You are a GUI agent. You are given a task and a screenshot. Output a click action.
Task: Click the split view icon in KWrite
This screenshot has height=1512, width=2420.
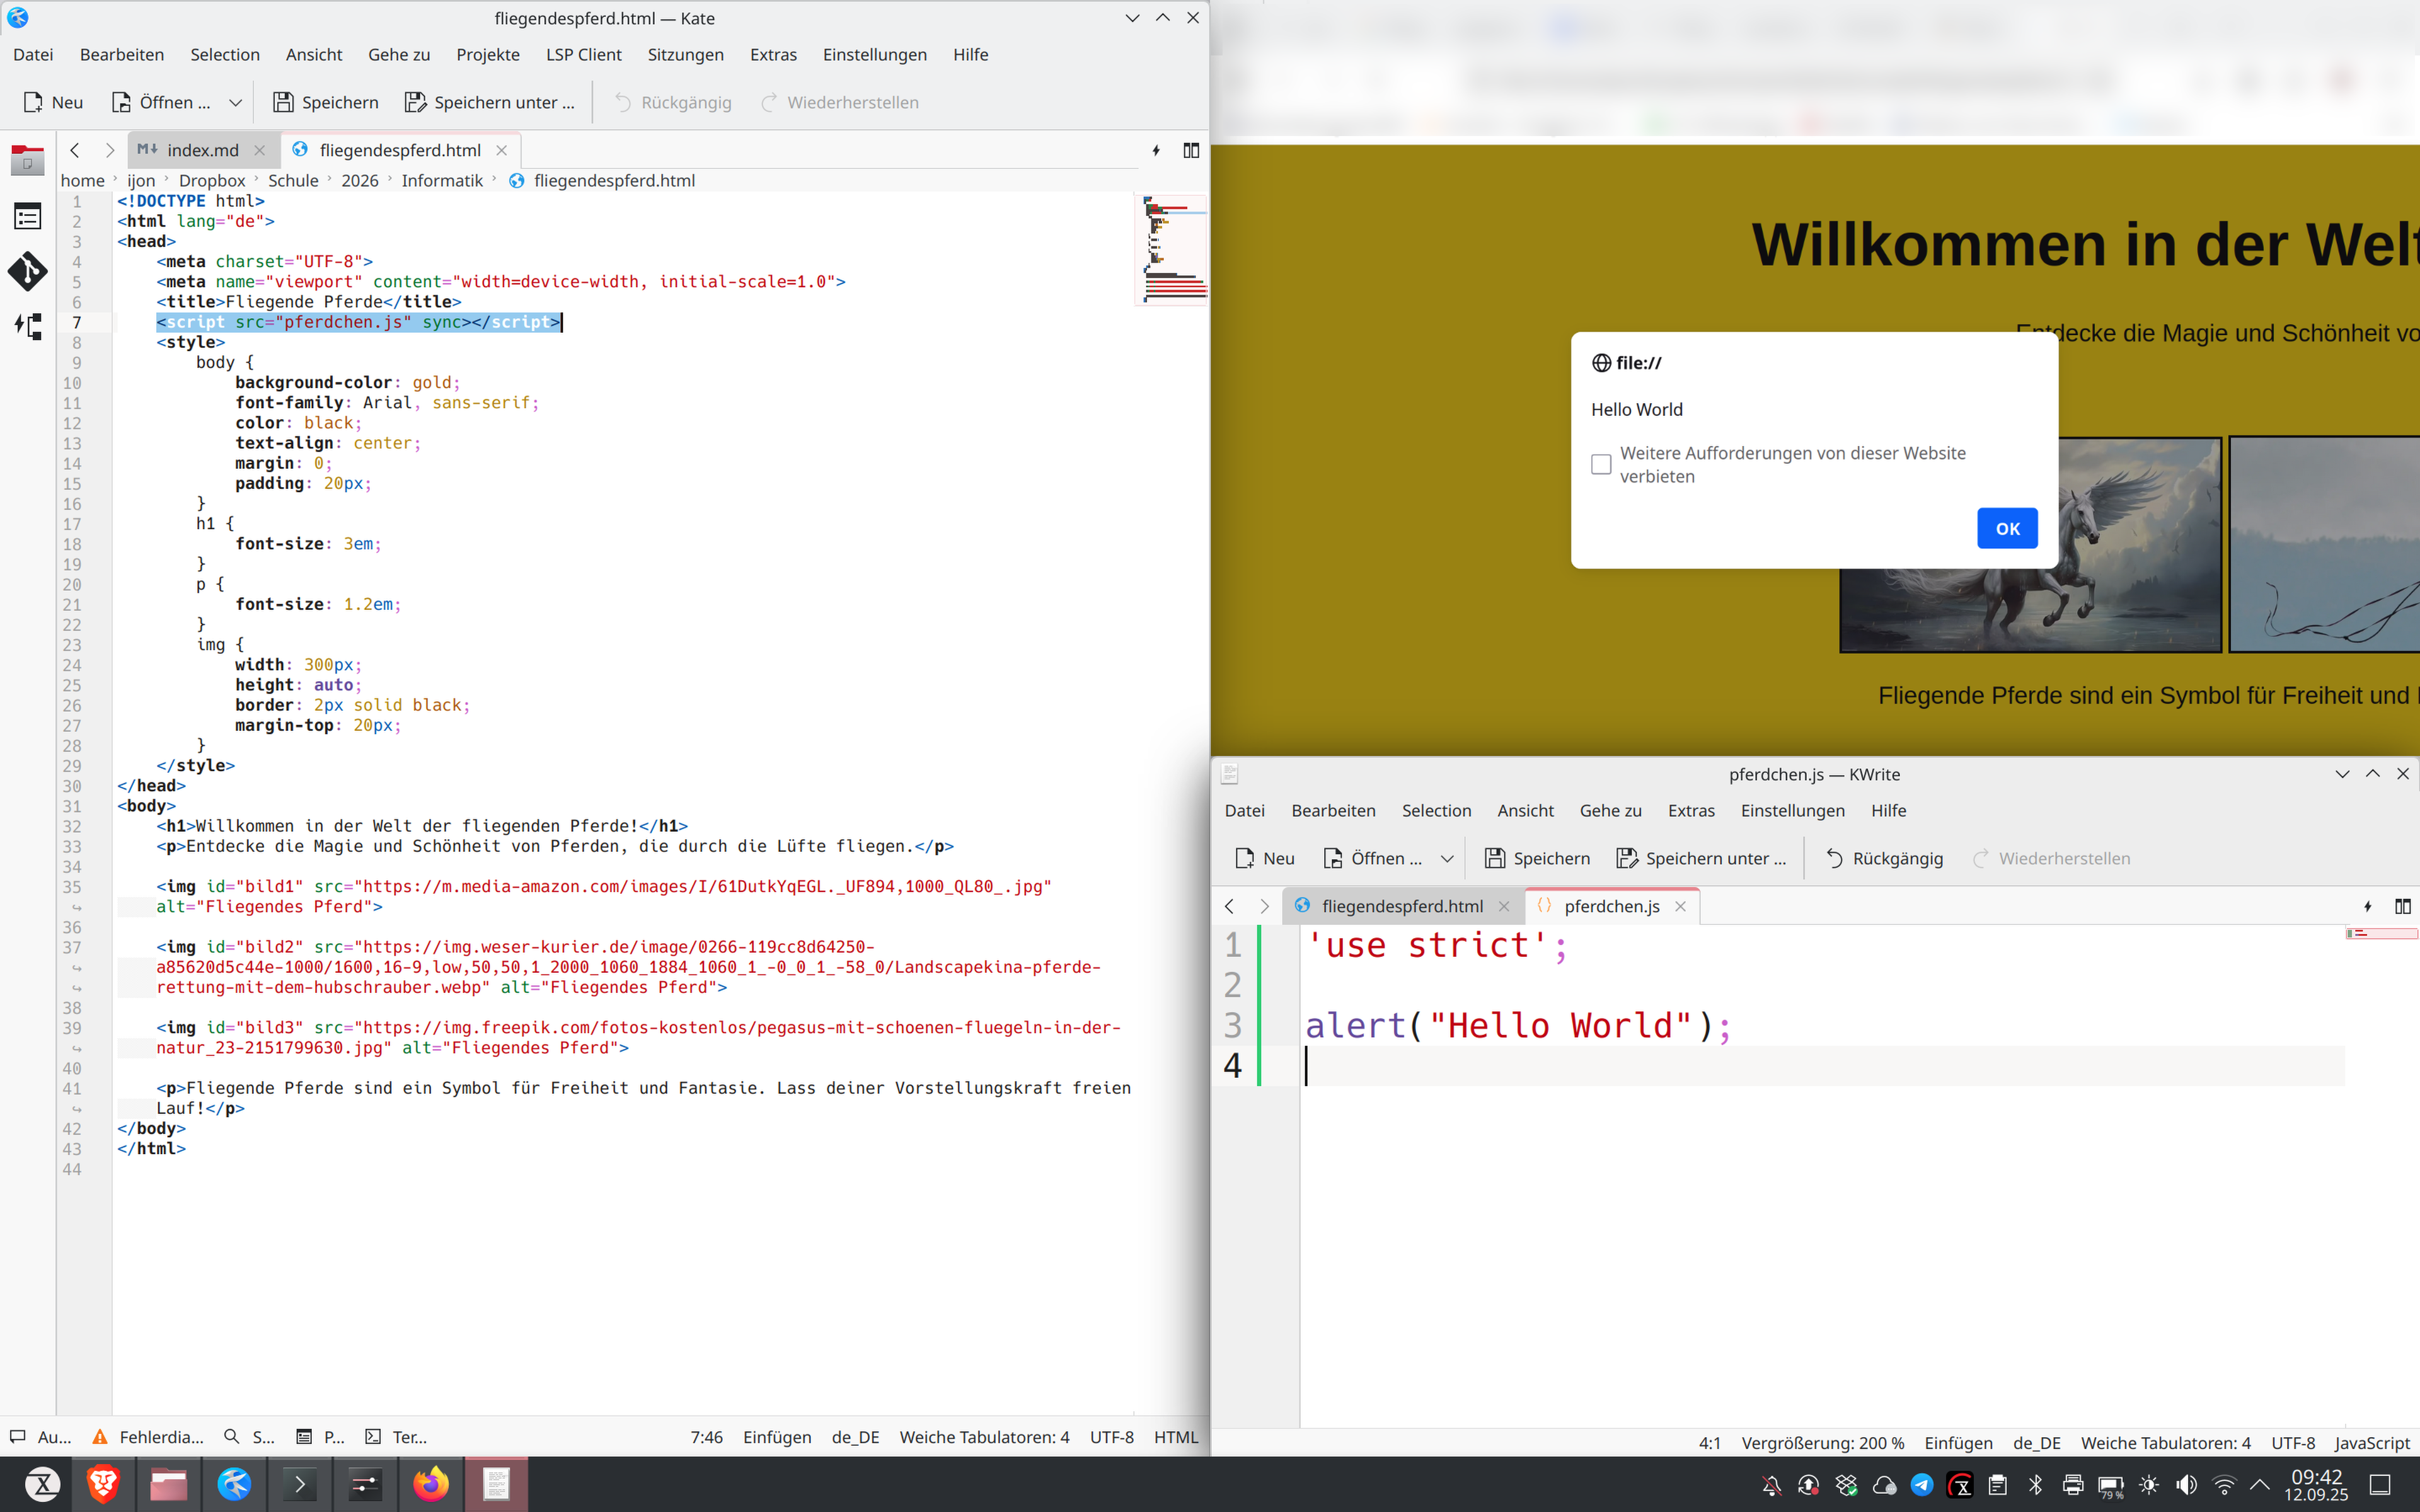2402,906
